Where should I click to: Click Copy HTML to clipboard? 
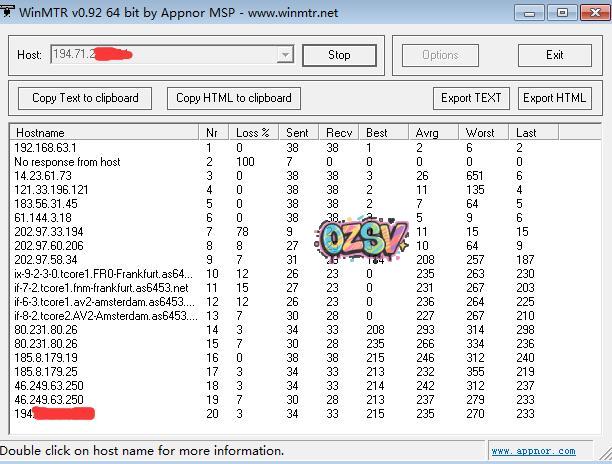234,98
